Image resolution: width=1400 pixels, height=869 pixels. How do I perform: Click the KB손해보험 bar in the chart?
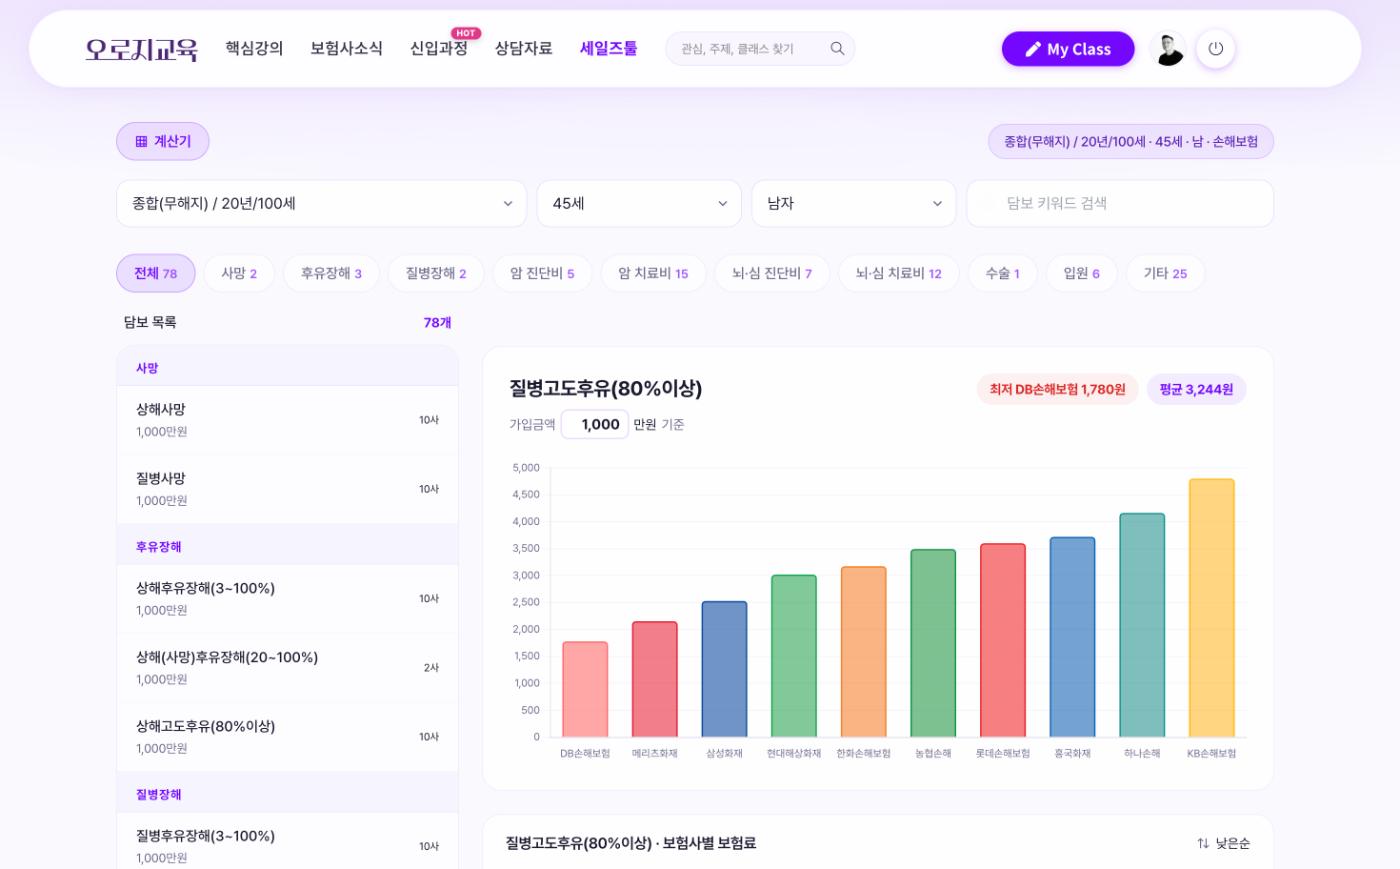(1212, 608)
